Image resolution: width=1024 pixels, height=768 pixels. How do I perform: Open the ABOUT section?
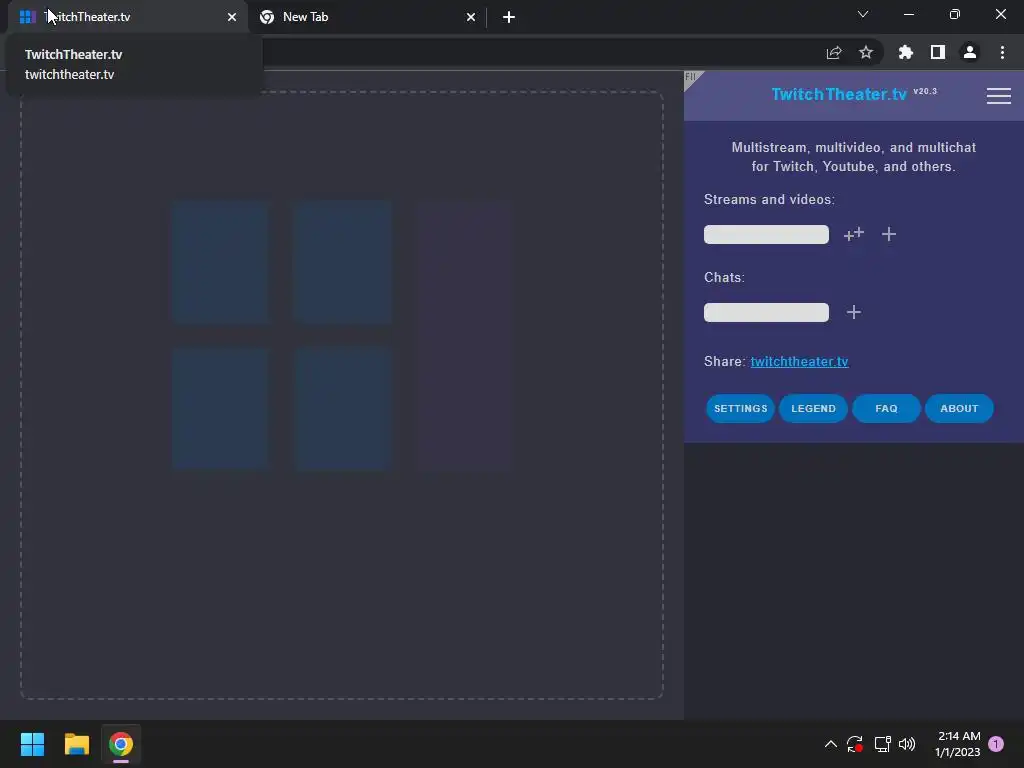tap(959, 408)
